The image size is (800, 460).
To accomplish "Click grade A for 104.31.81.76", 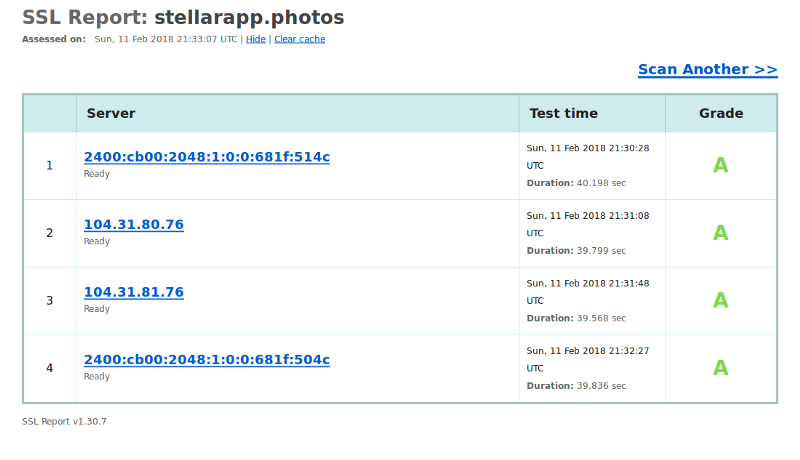I will [720, 300].
